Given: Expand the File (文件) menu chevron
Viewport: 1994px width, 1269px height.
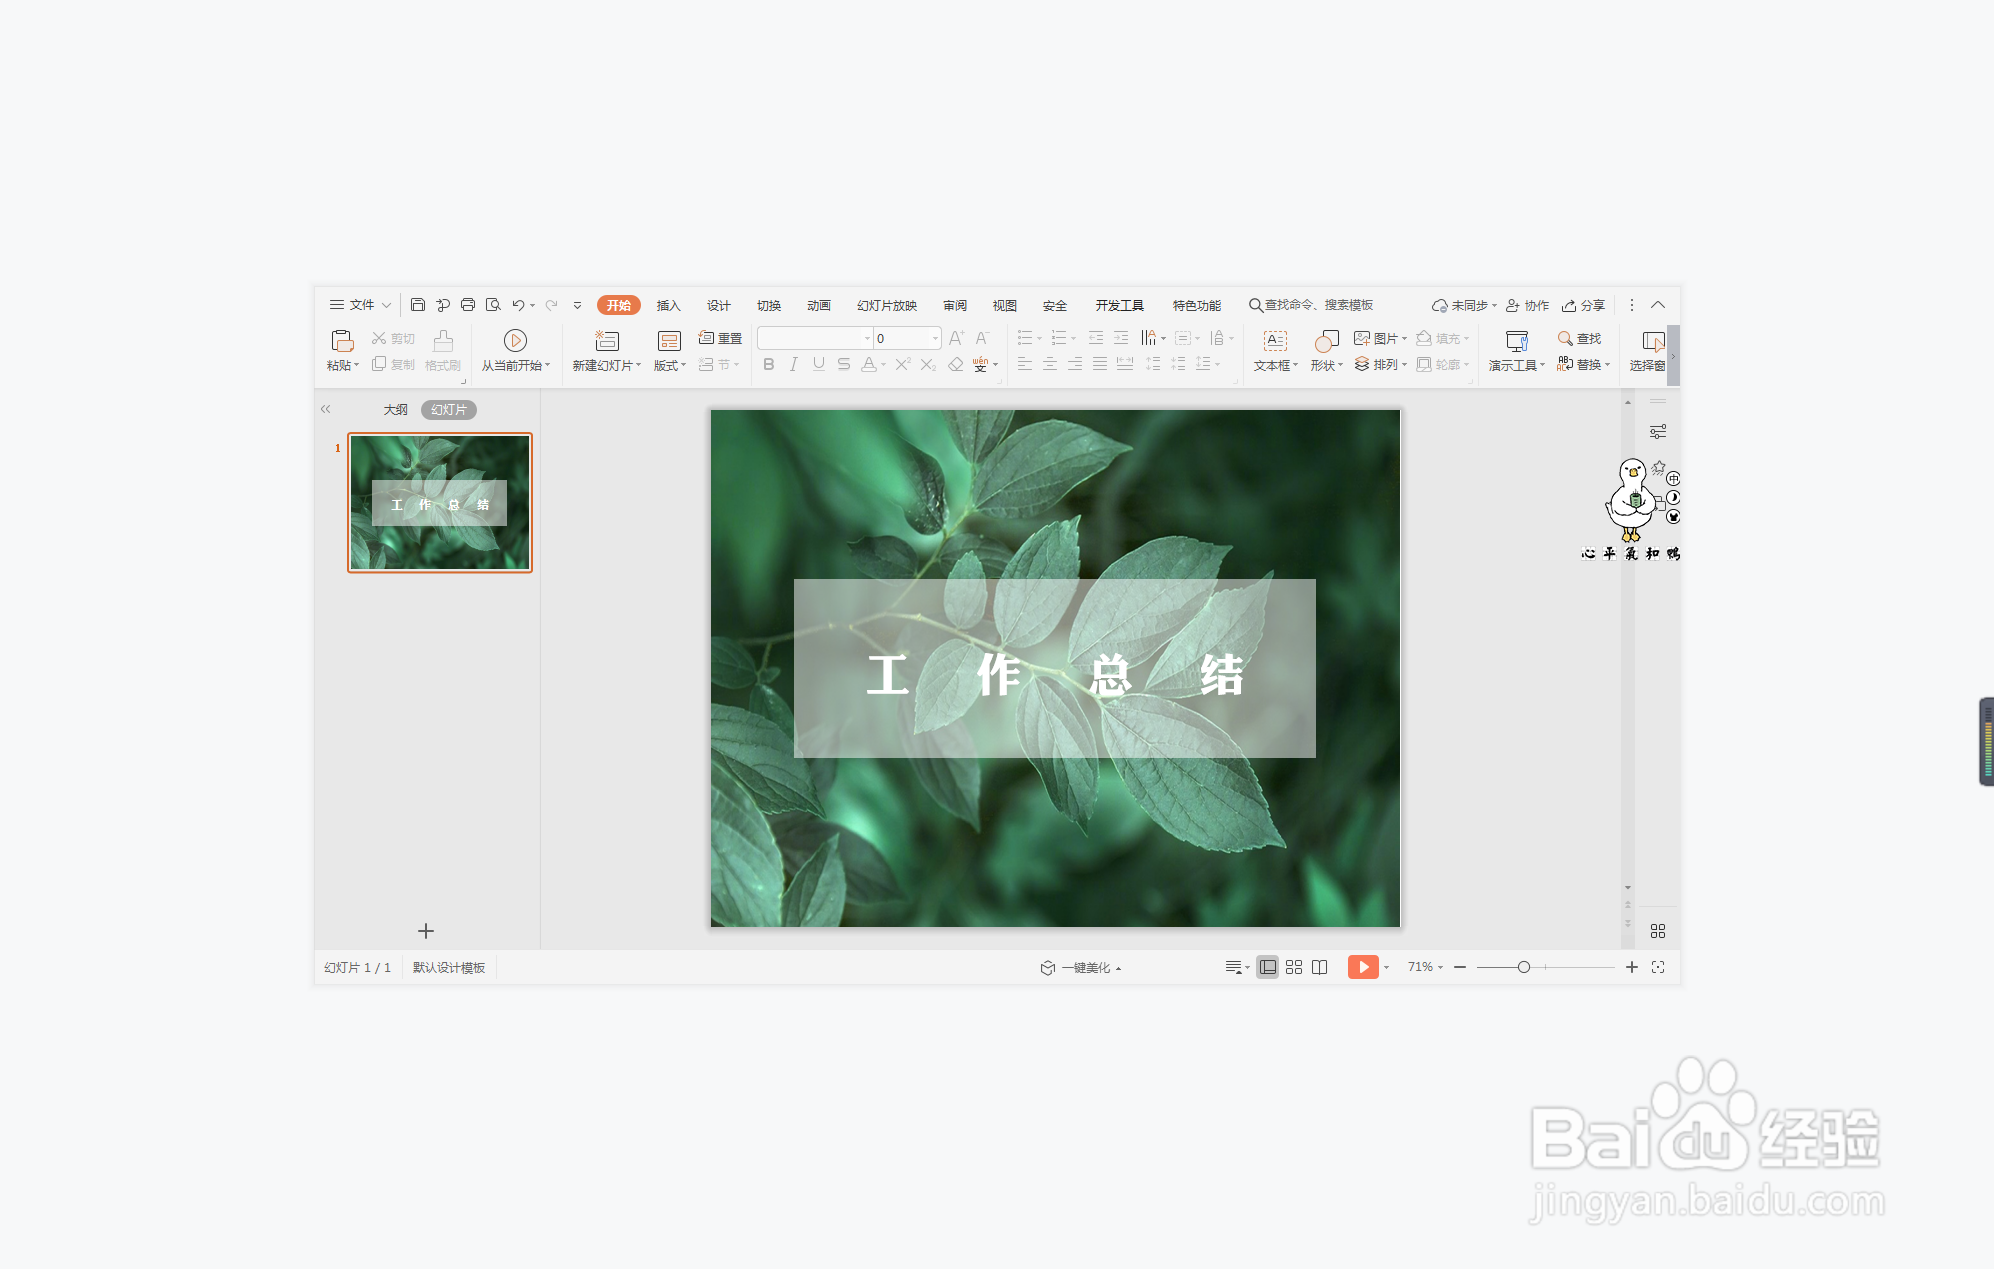Looking at the screenshot, I should point(386,305).
